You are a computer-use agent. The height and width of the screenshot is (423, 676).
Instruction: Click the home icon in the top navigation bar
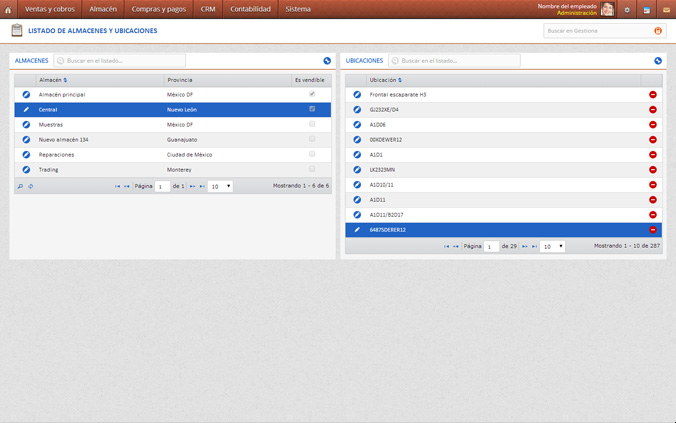tap(8, 9)
